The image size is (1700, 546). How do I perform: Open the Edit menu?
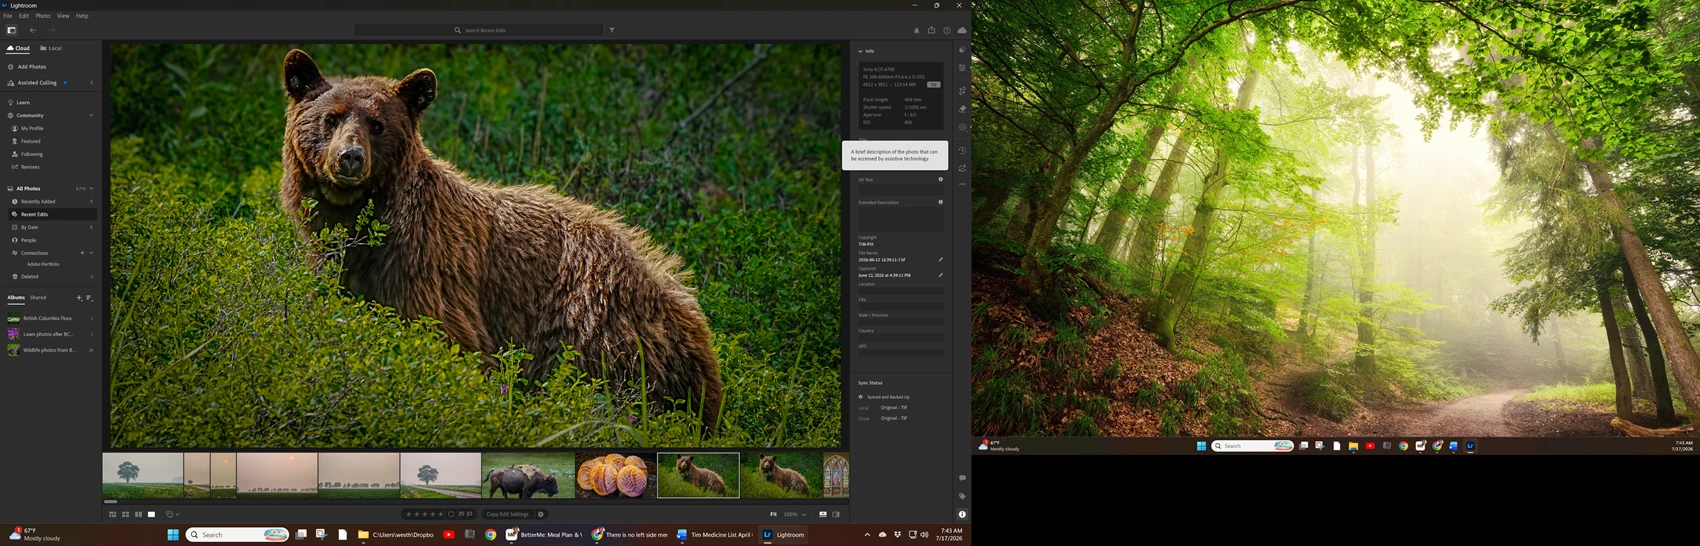tap(24, 16)
